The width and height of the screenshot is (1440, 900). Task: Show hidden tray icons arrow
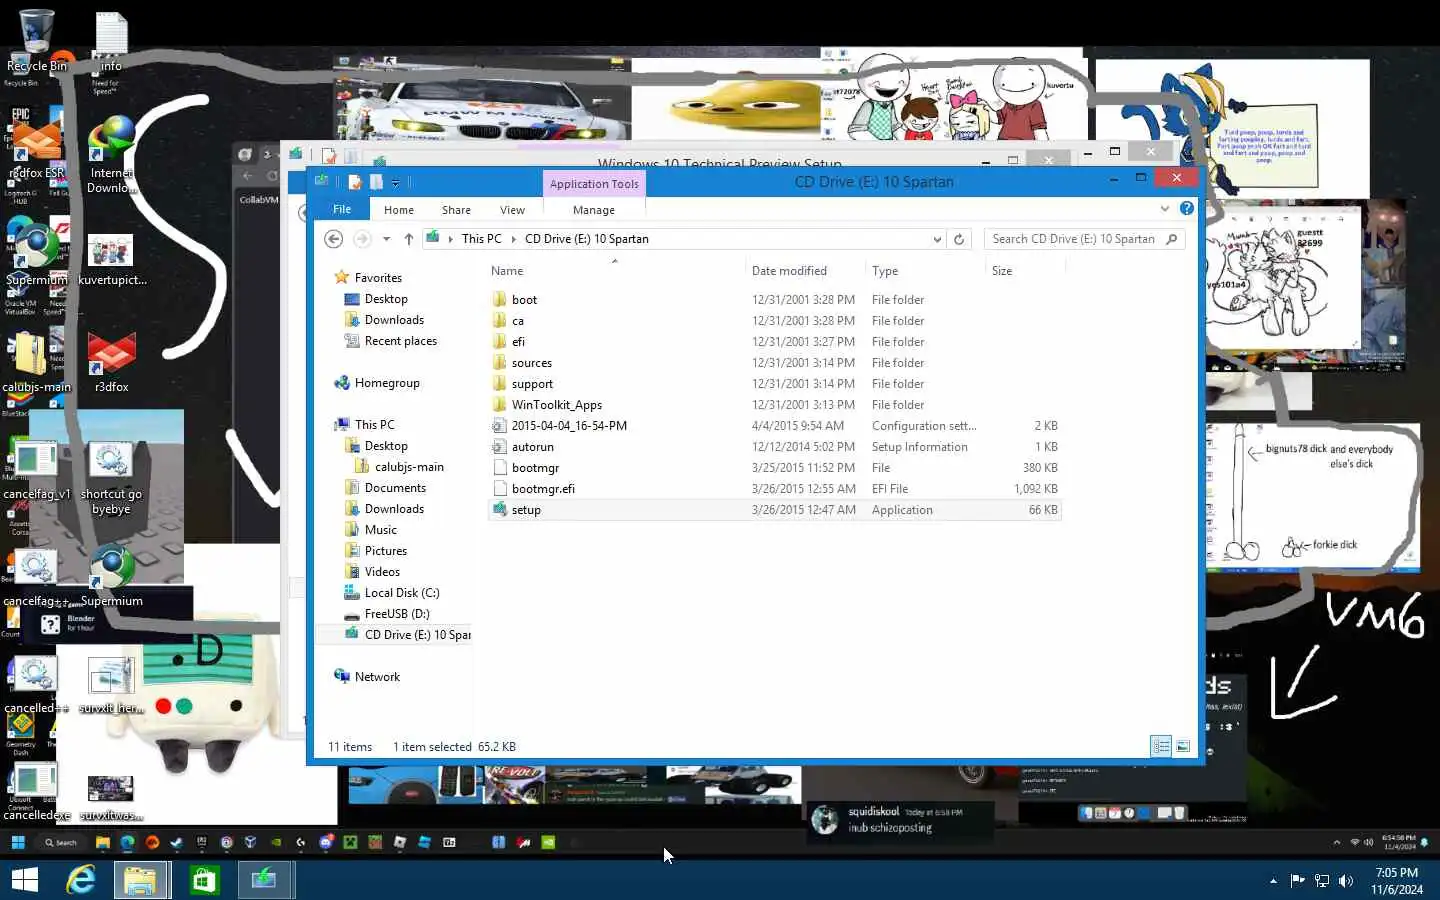1273,881
